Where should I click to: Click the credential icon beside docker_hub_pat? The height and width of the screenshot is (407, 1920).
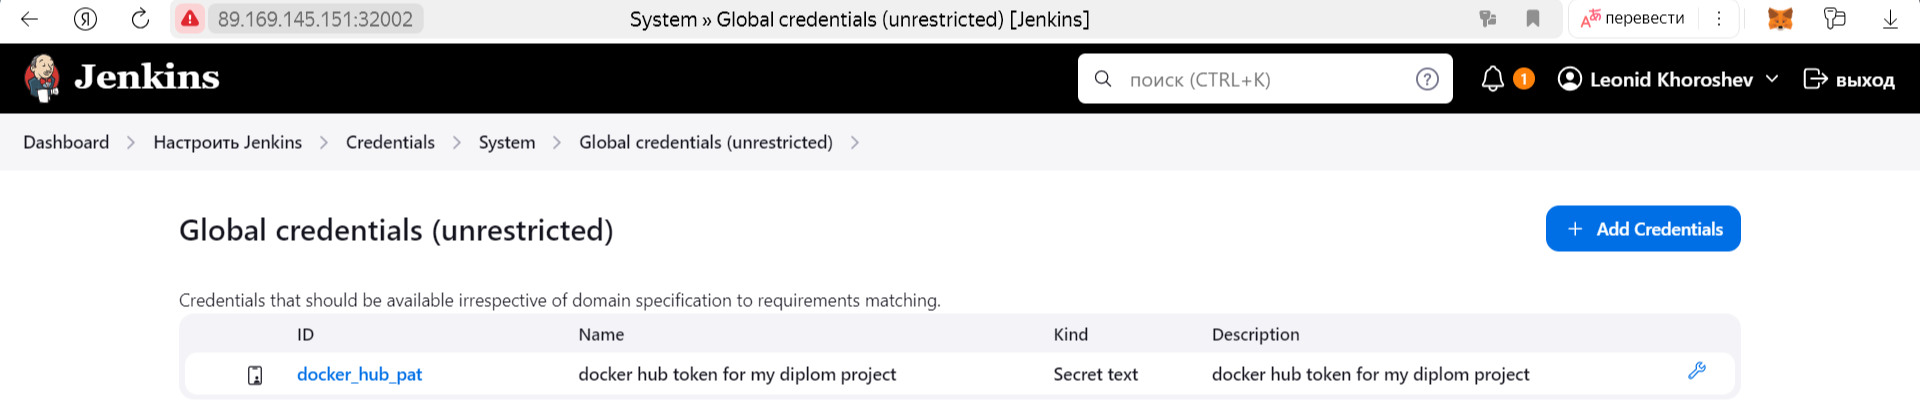pos(255,375)
